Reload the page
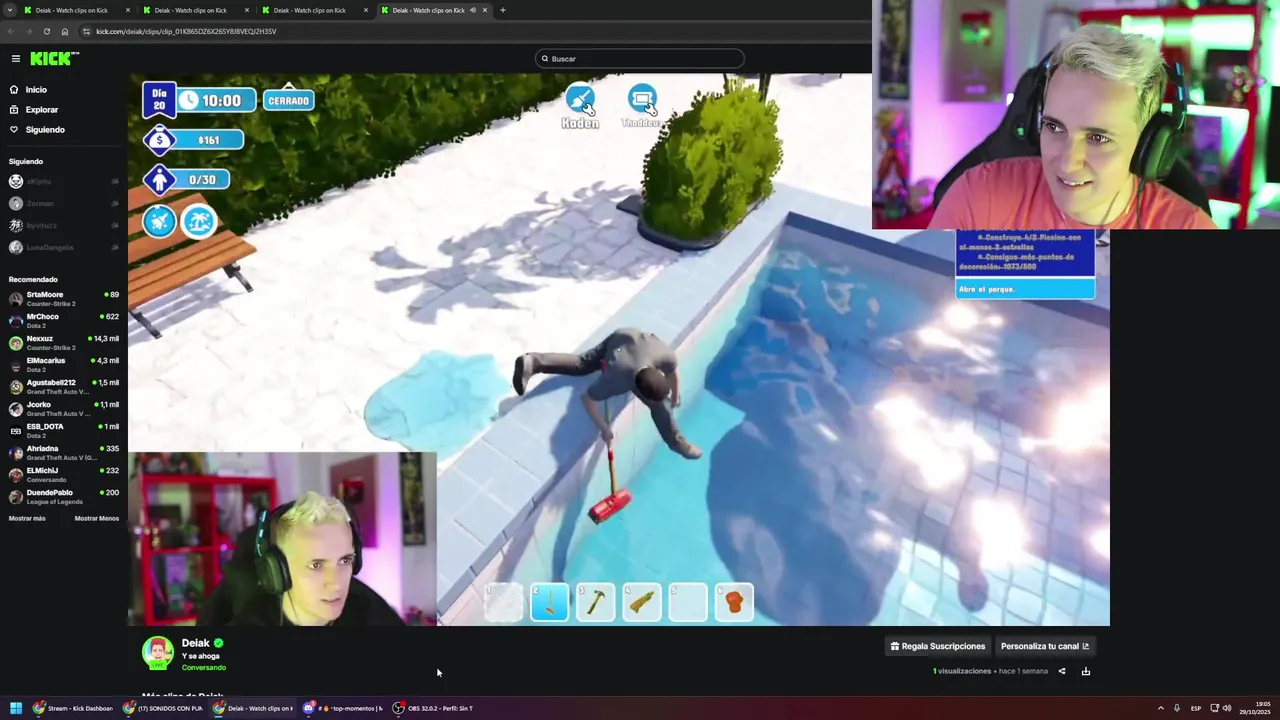 tap(46, 31)
